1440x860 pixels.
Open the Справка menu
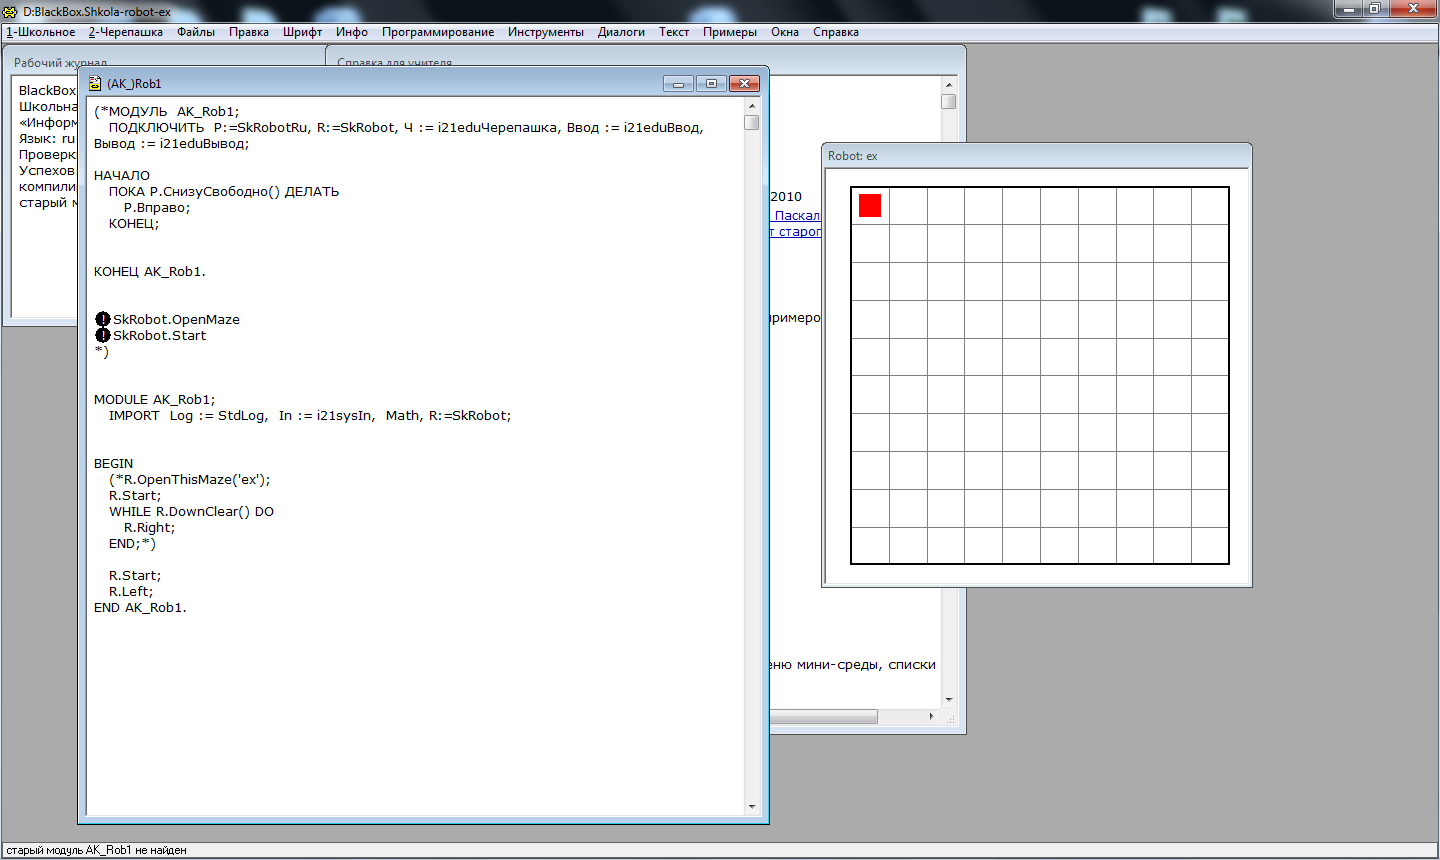[835, 32]
